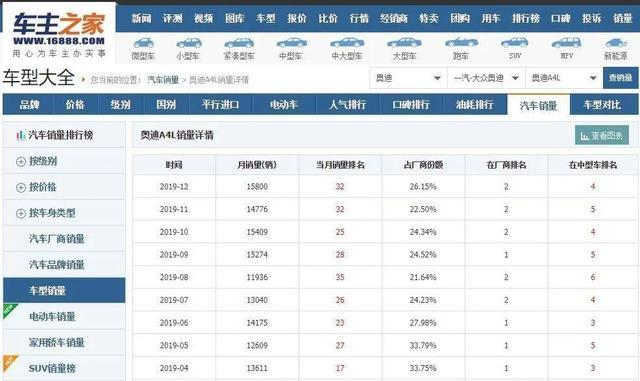640x381 pixels.
Task: Select the MPV car category icon
Action: tap(566, 42)
